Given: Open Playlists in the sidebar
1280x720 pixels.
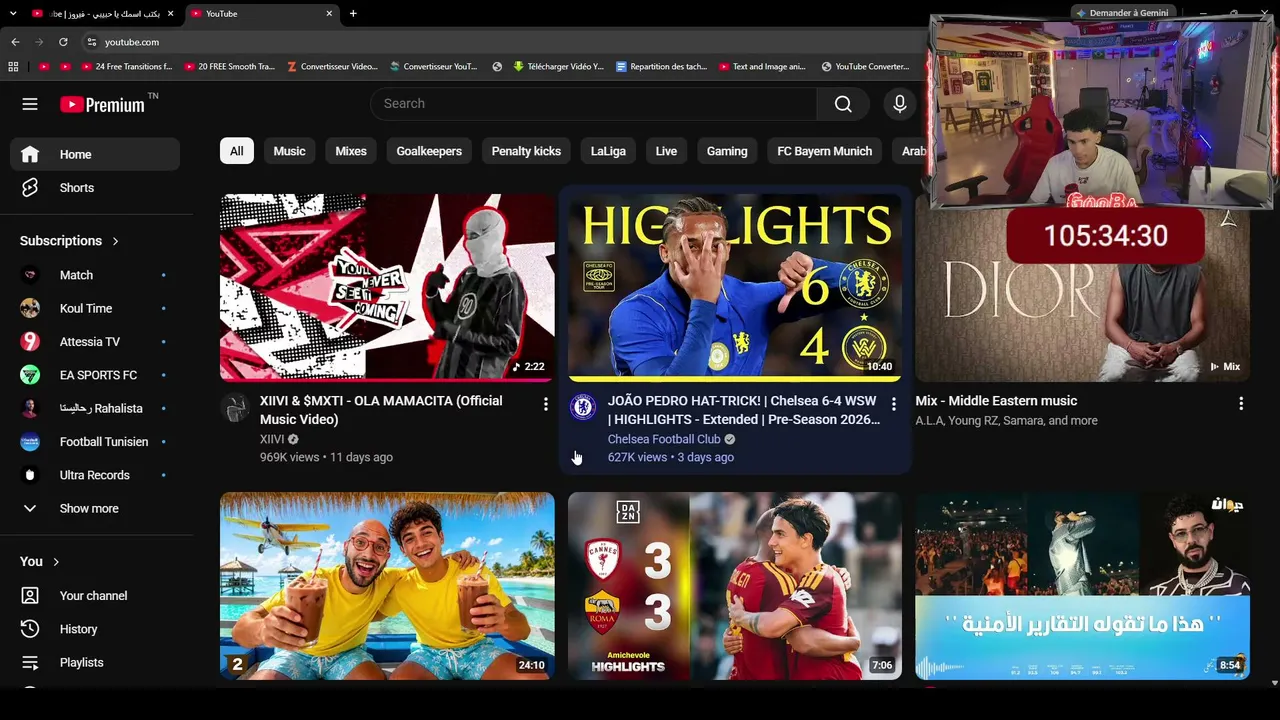Looking at the screenshot, I should pyautogui.click(x=97, y=662).
